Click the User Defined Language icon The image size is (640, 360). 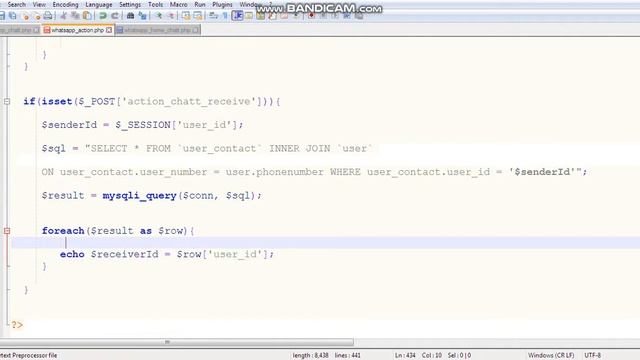tap(249, 16)
